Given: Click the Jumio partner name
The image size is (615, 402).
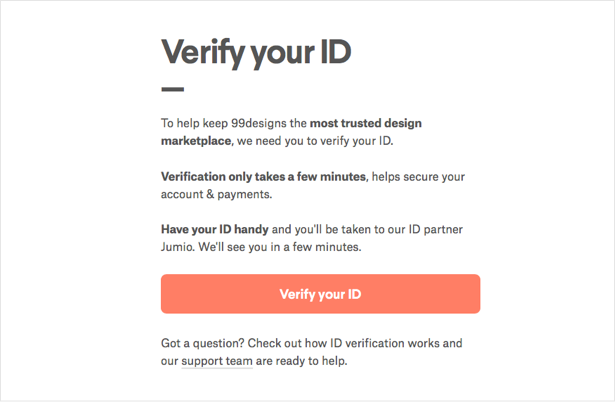Looking at the screenshot, I should click(180, 246).
